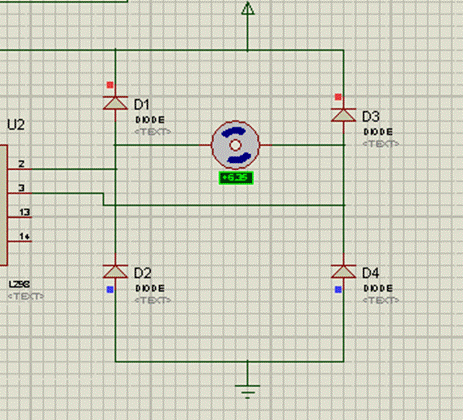Select pin 14 of U2
The image size is (463, 420).
coord(20,241)
